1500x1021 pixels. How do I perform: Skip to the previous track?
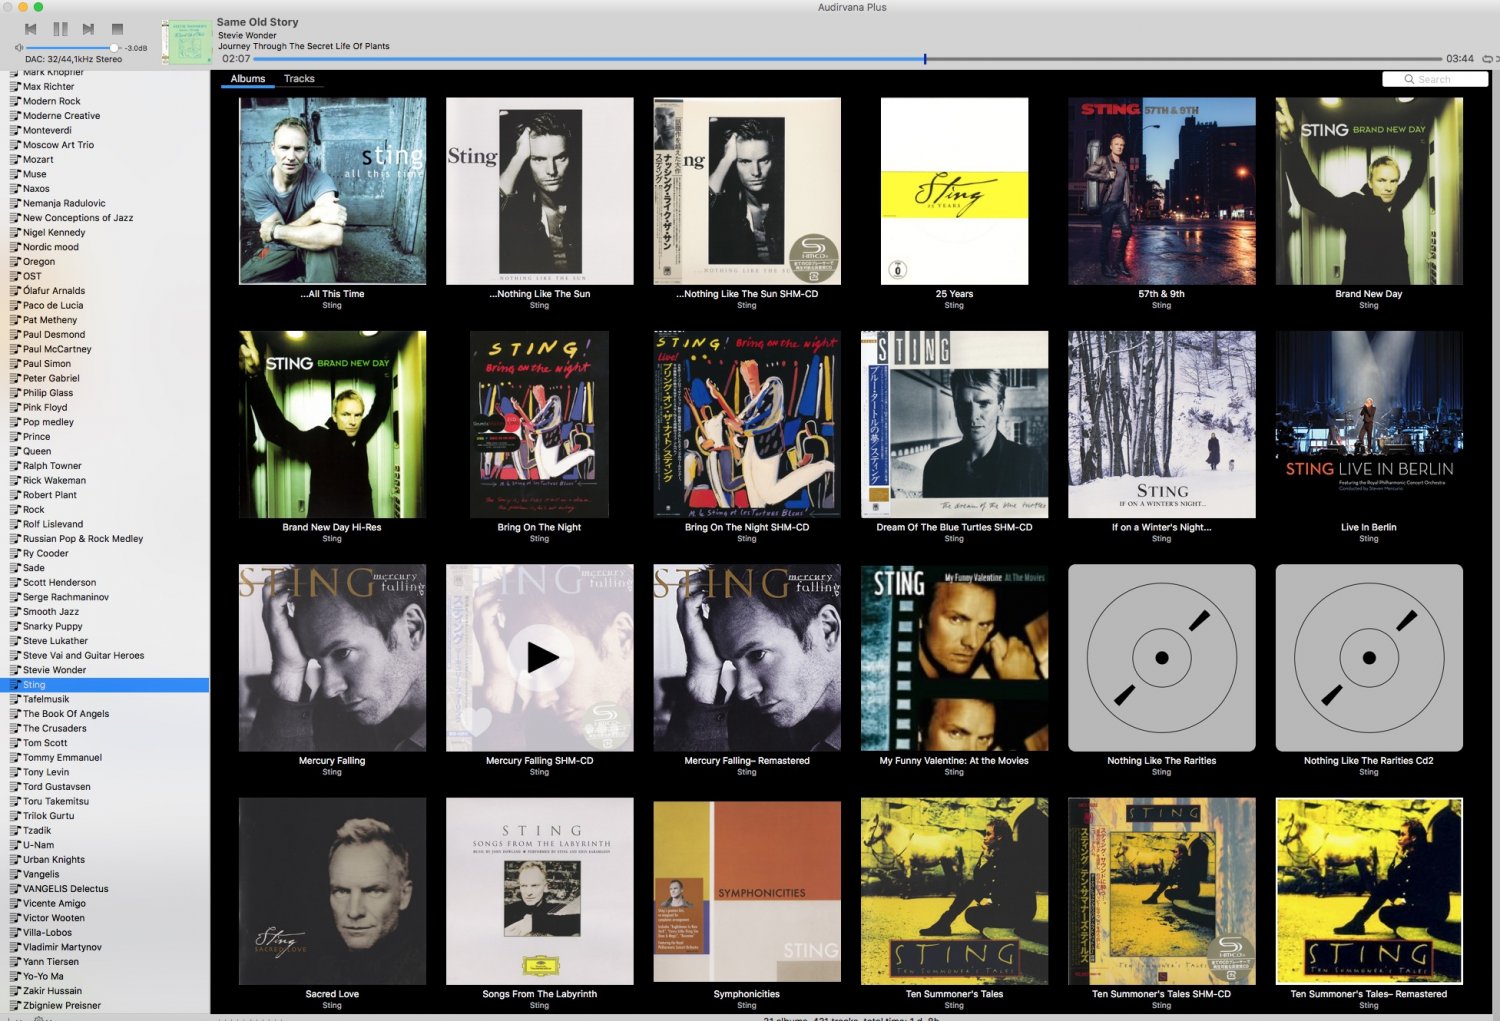click(x=31, y=29)
